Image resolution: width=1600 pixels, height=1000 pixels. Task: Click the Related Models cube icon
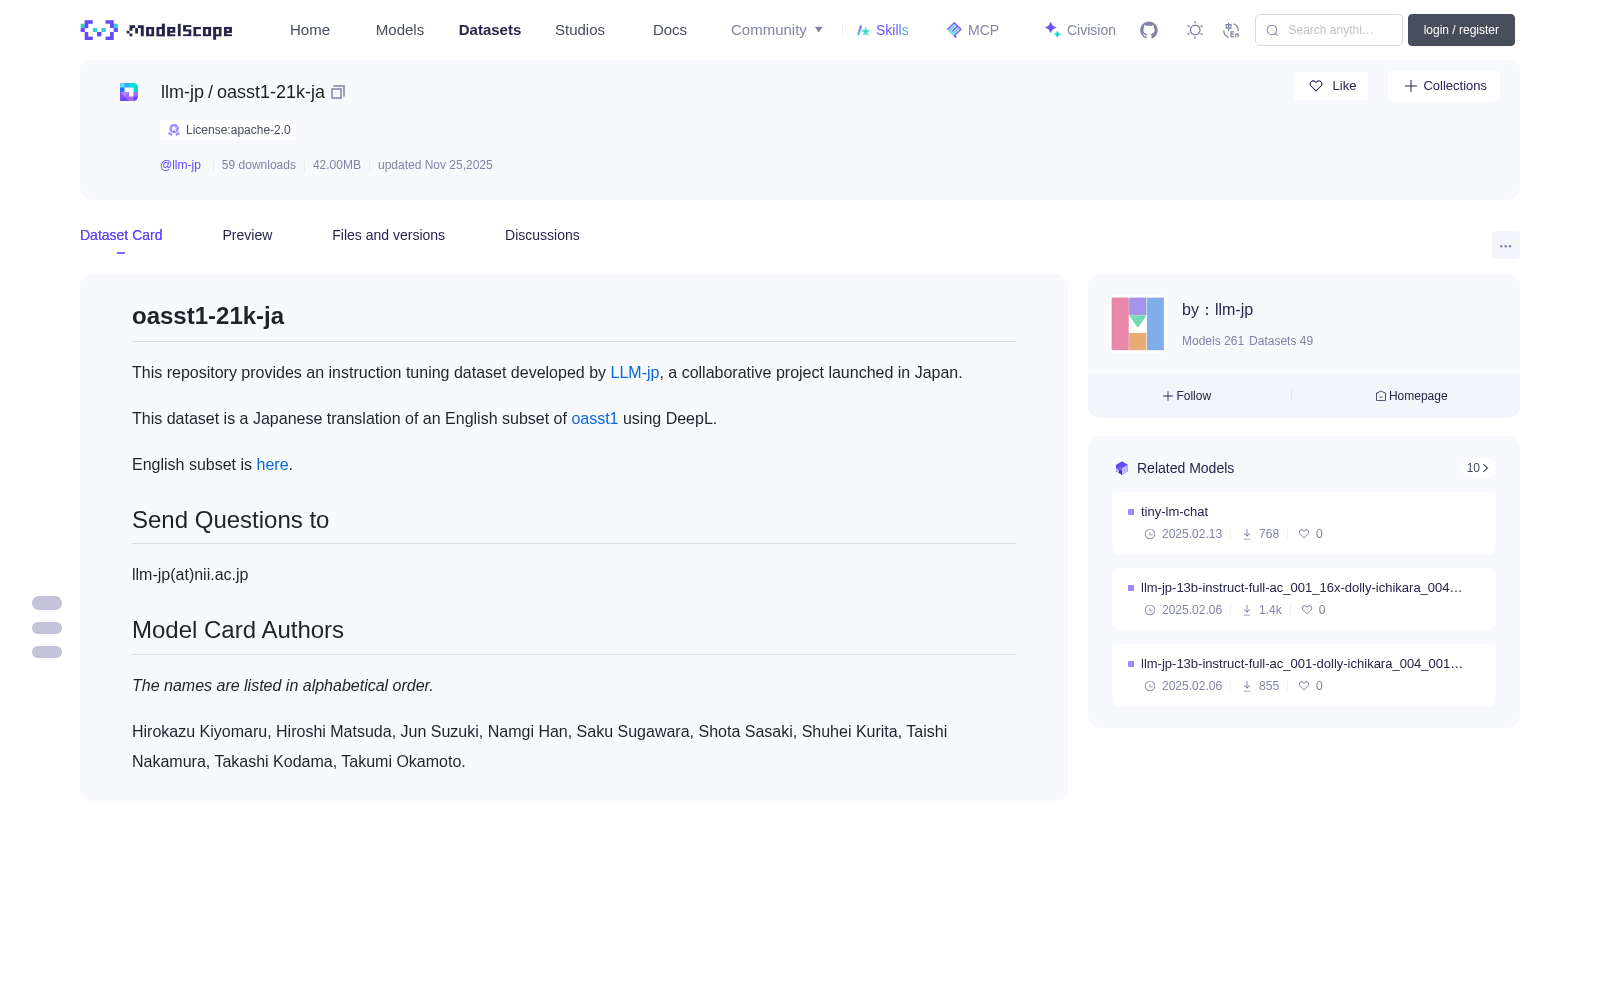(x=1122, y=468)
